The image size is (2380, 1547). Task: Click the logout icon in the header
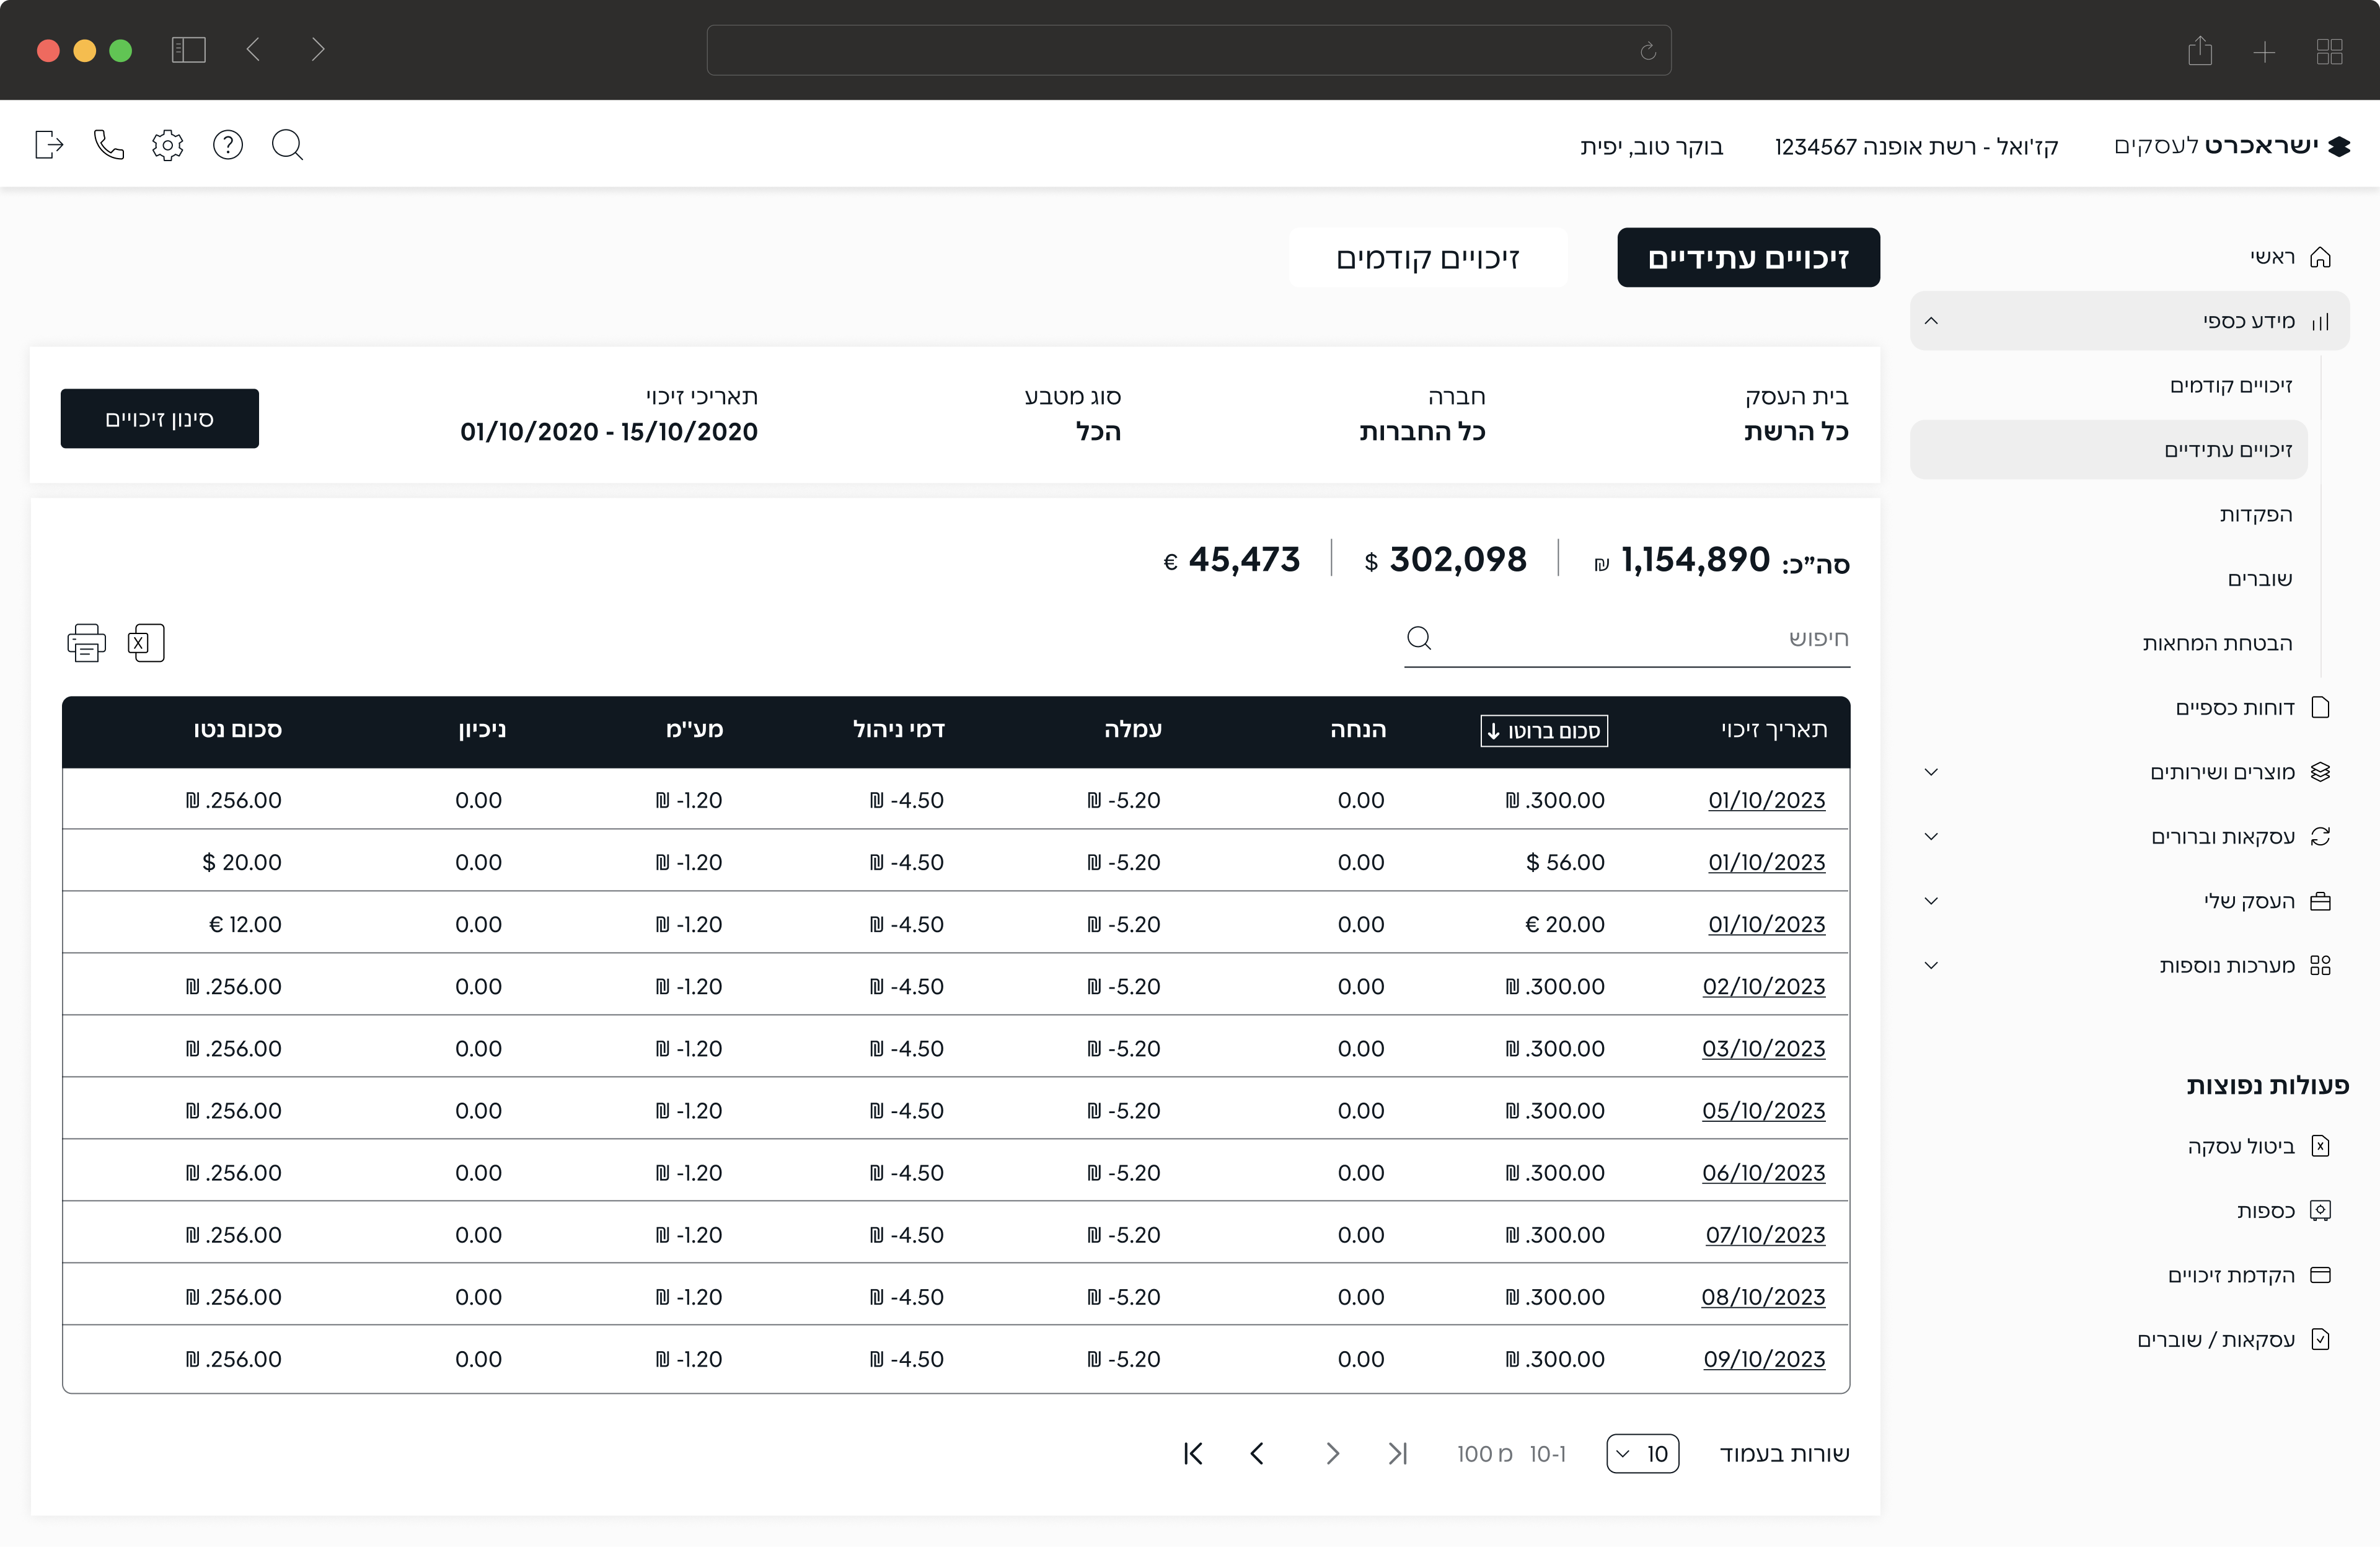coord(49,145)
